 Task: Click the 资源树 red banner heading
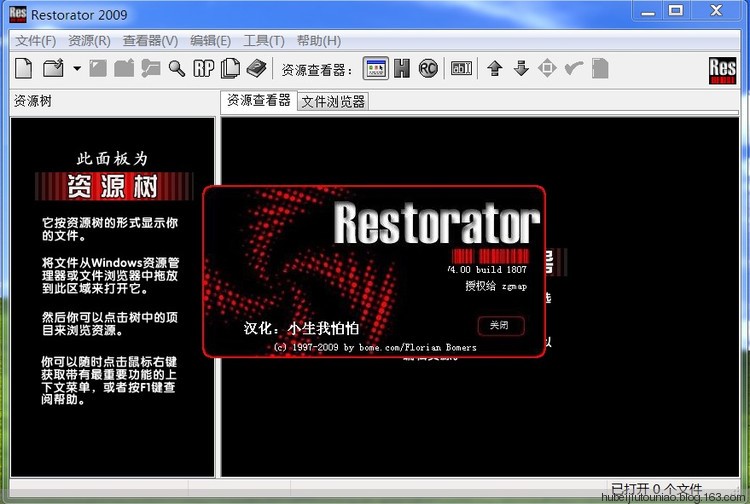[x=114, y=186]
